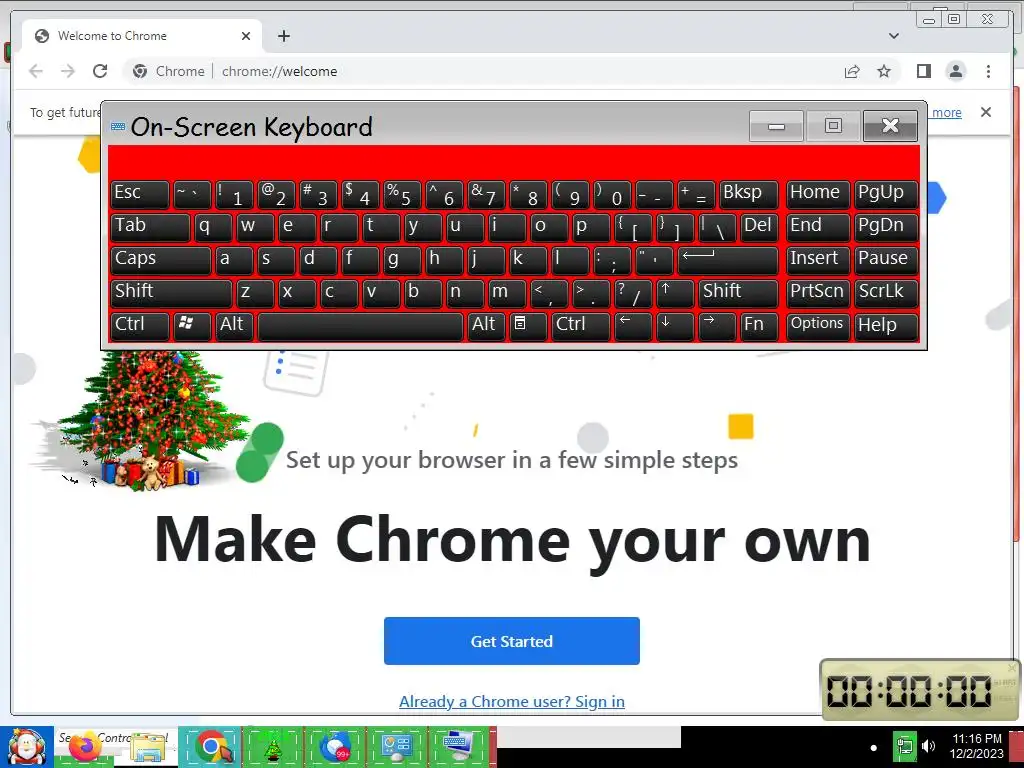This screenshot has height=768, width=1024.
Task: Toggle the left Shift key
Action: [171, 293]
